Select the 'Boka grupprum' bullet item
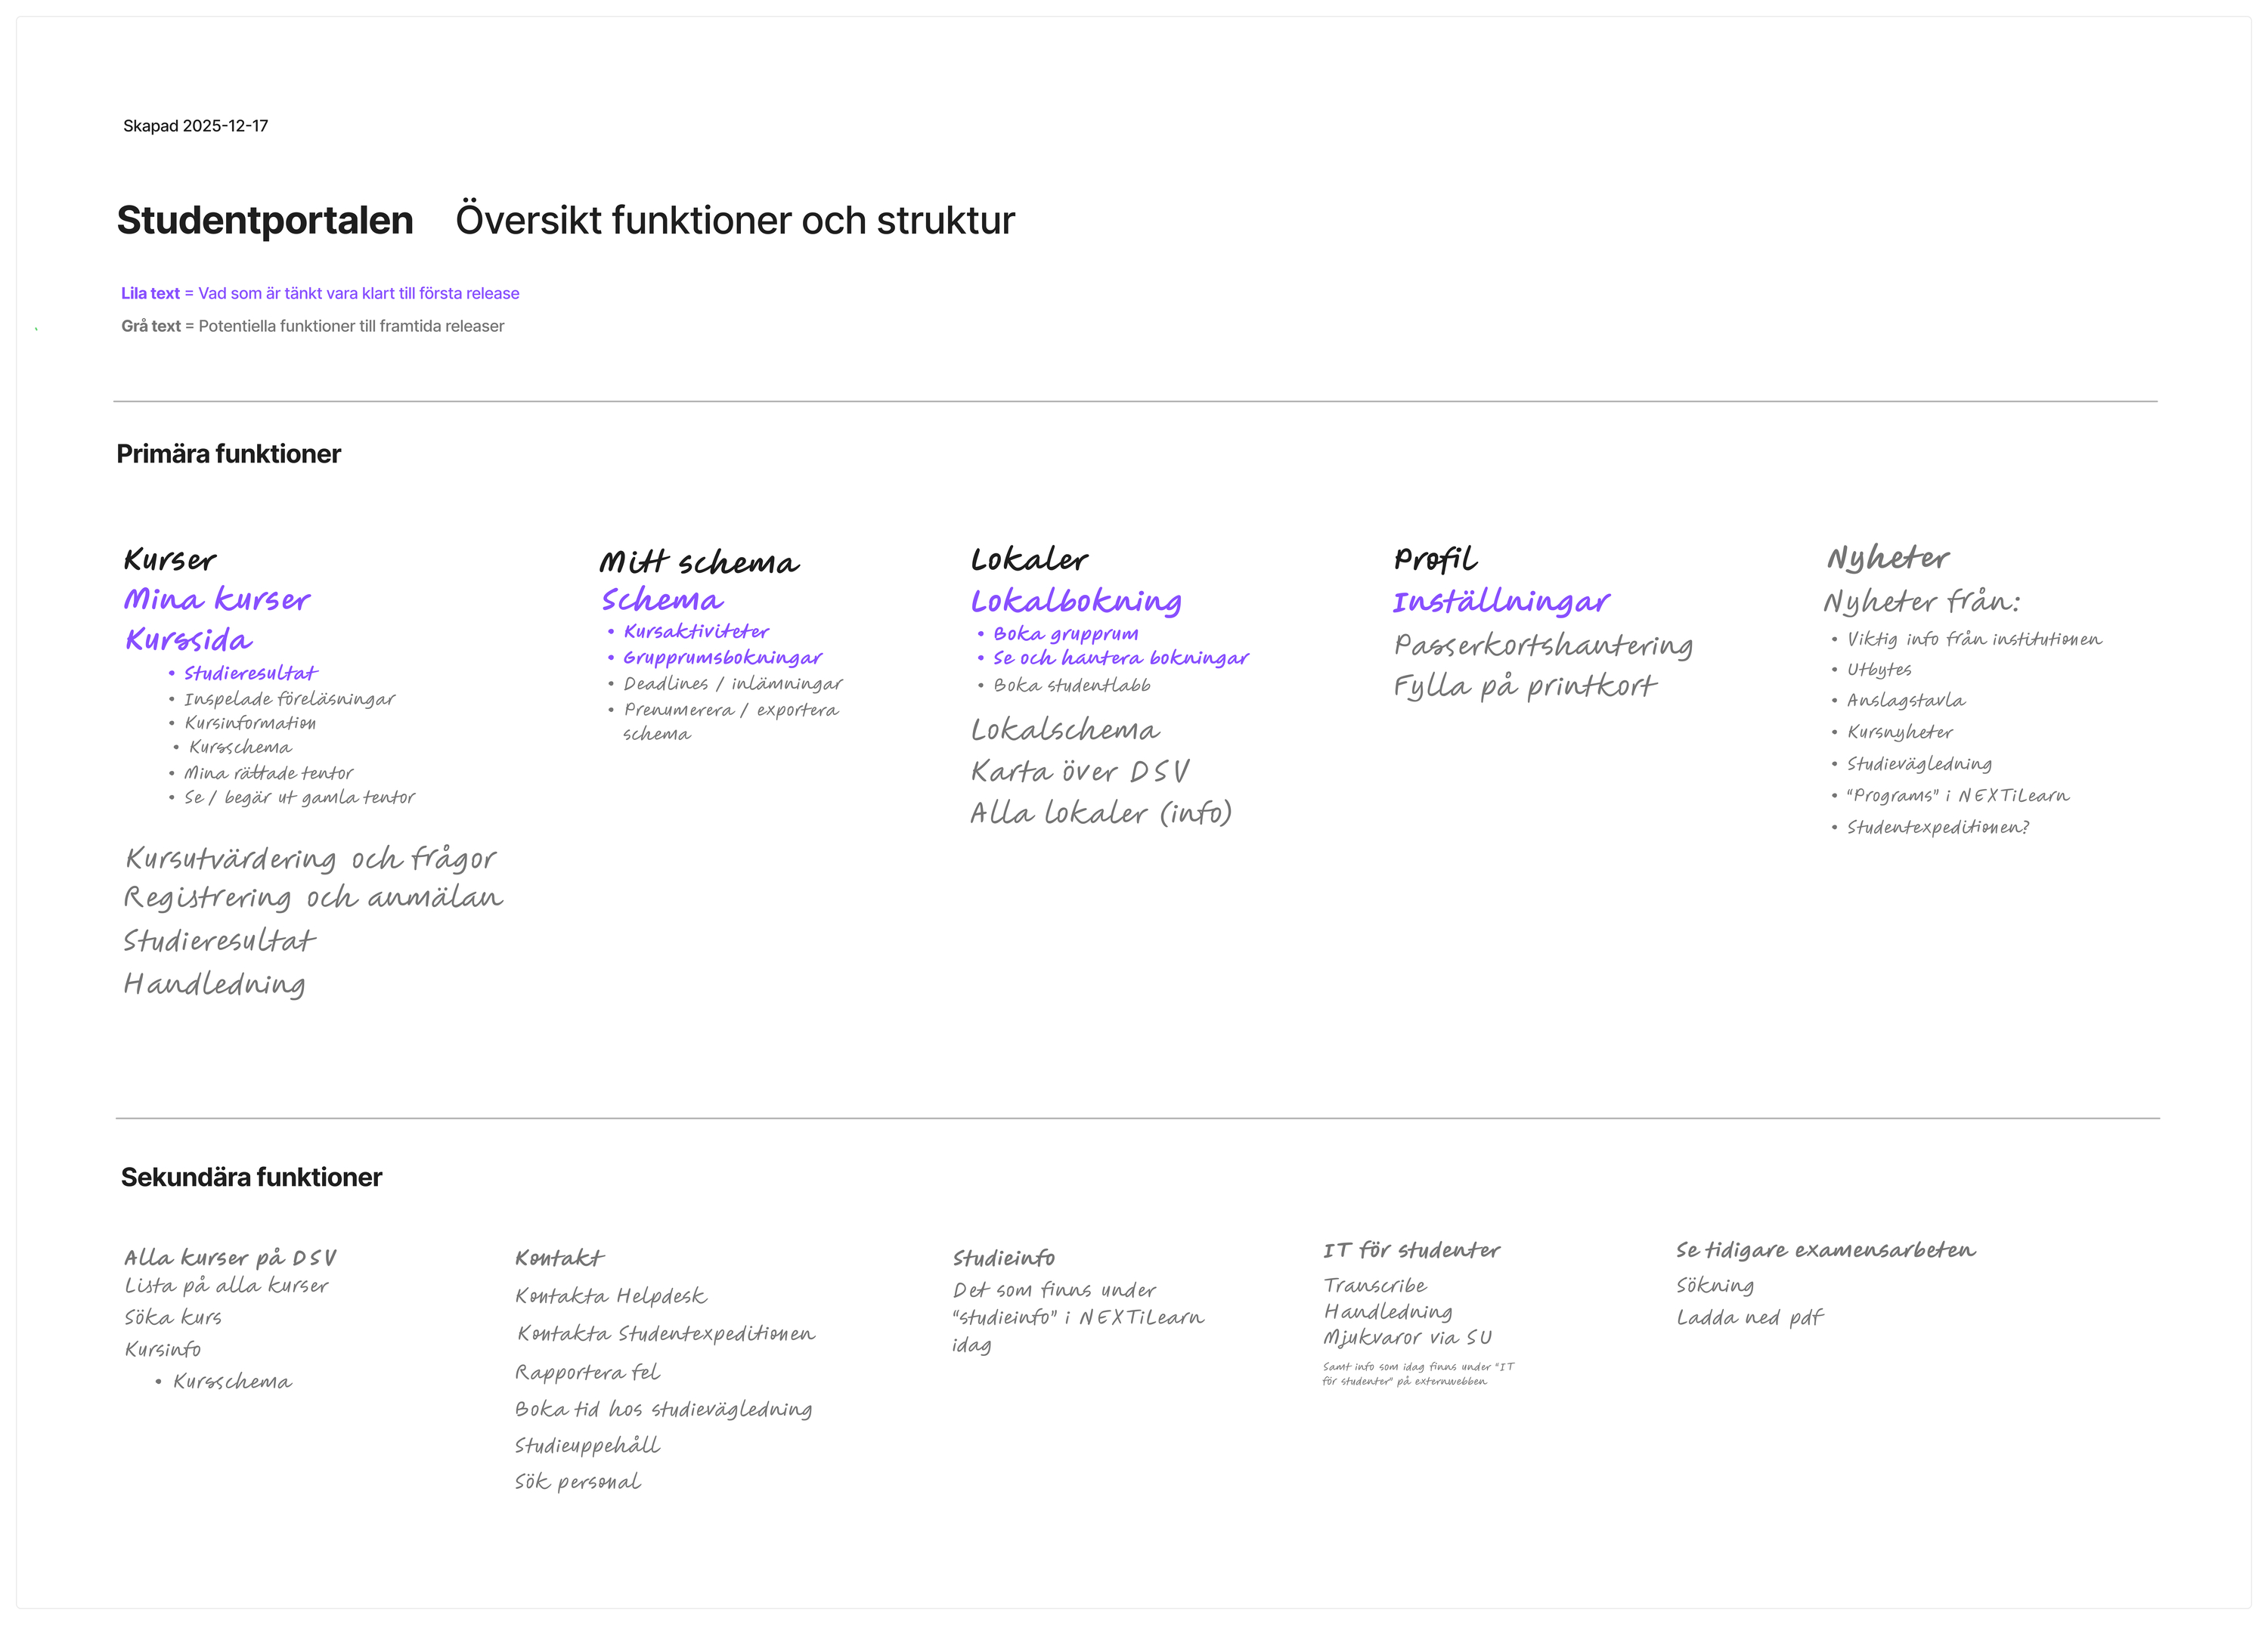Screen dimensions: 2268x1625 click(1065, 633)
